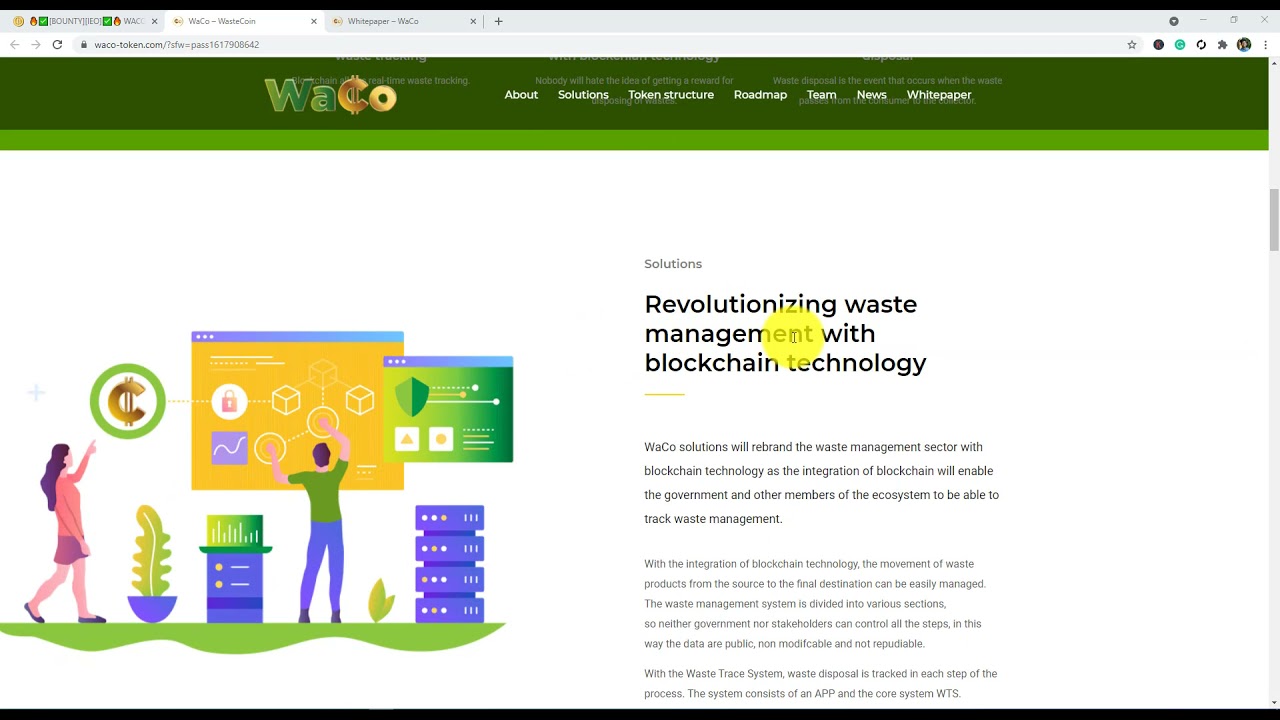
Task: Switch to the BOUNTY IEO tab
Action: (83, 21)
